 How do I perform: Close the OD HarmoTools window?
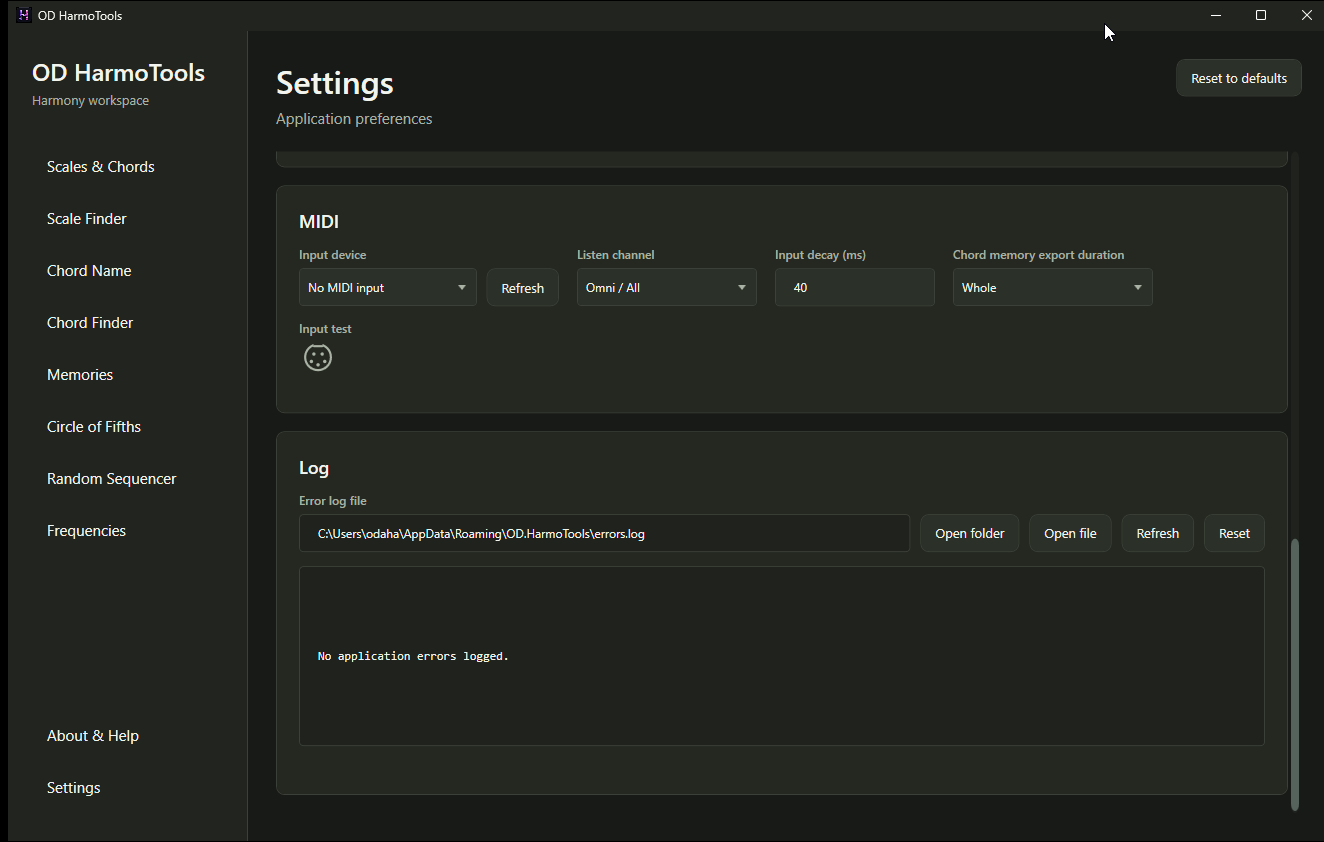pyautogui.click(x=1306, y=15)
